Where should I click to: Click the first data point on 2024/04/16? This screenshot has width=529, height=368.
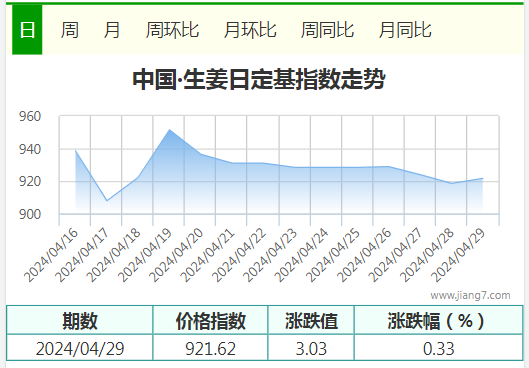pyautogui.click(x=76, y=151)
